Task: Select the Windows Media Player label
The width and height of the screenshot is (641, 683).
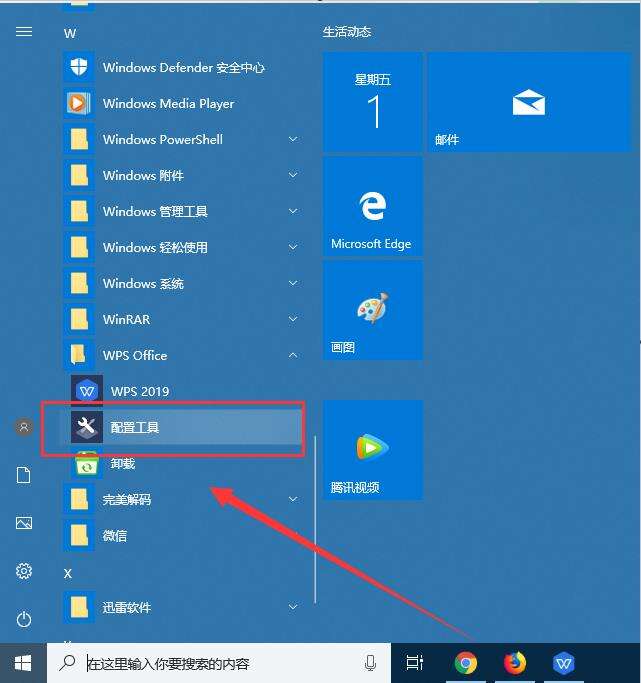Action: point(169,104)
